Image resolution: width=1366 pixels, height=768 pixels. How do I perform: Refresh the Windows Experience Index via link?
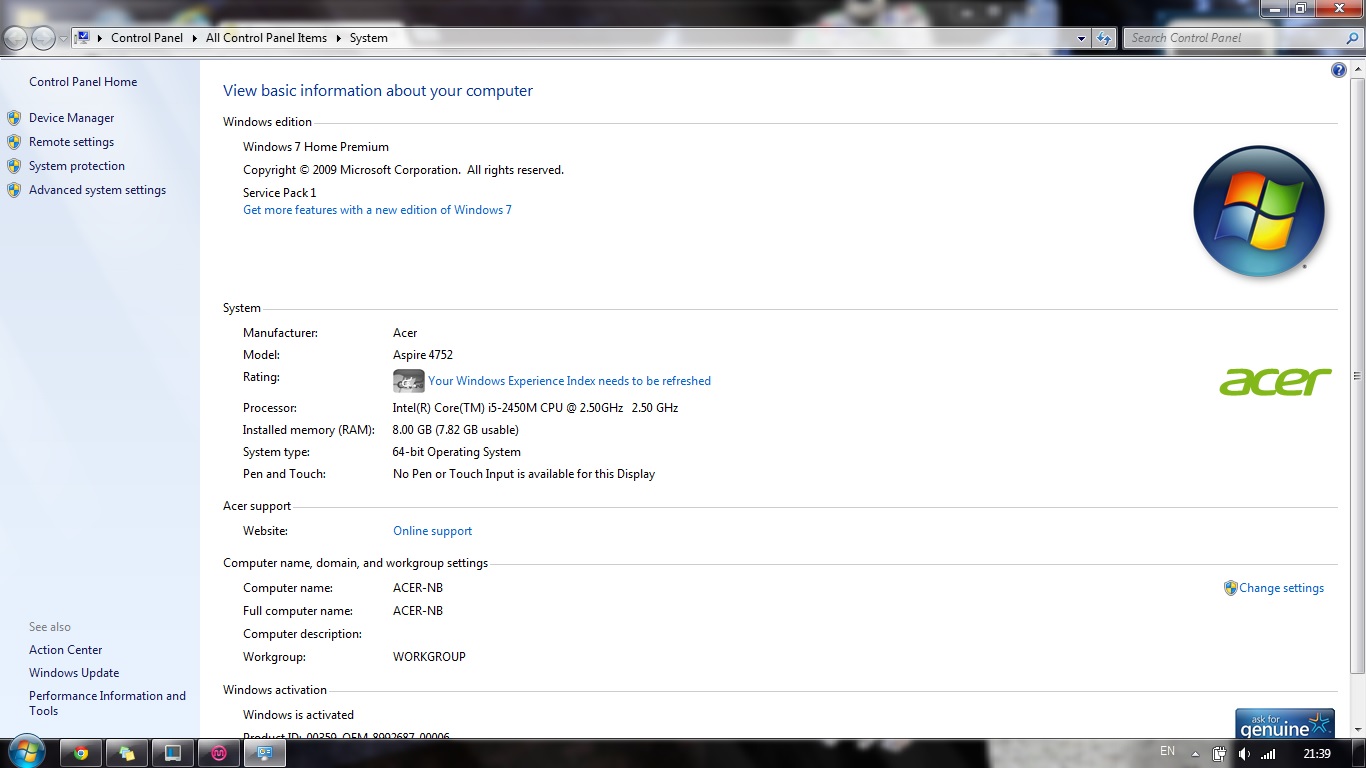tap(569, 381)
